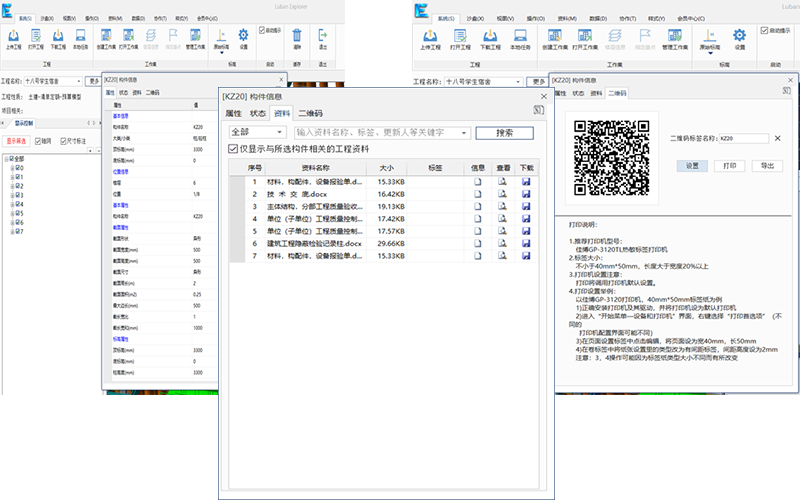The image size is (800, 500).
Task: Click download icon for row 1 file
Action: click(x=526, y=182)
